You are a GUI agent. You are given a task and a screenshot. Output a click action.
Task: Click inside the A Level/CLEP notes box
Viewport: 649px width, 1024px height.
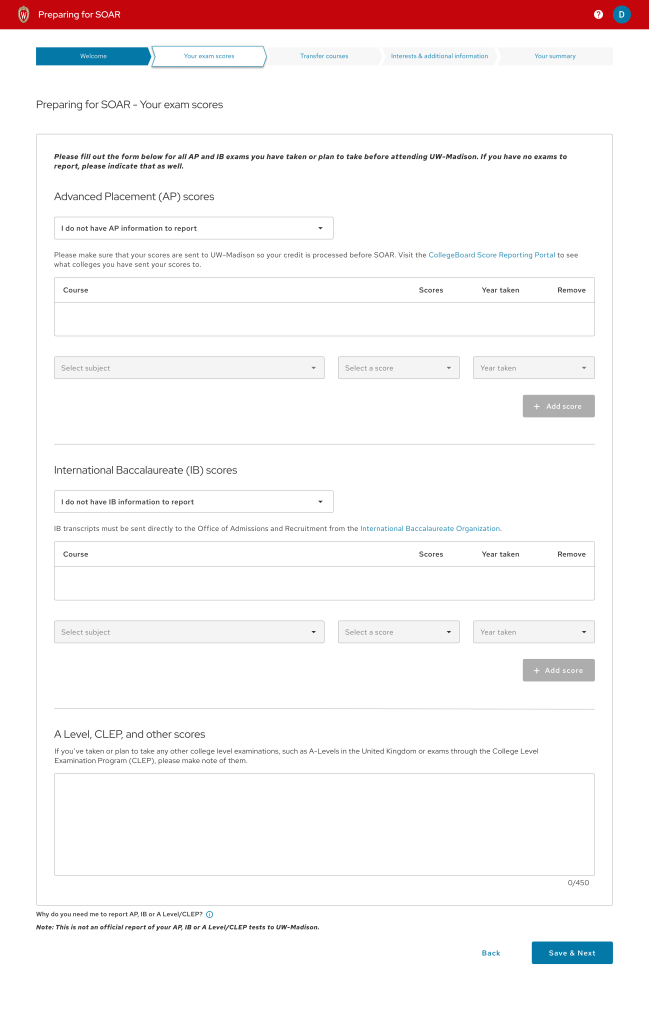[324, 824]
